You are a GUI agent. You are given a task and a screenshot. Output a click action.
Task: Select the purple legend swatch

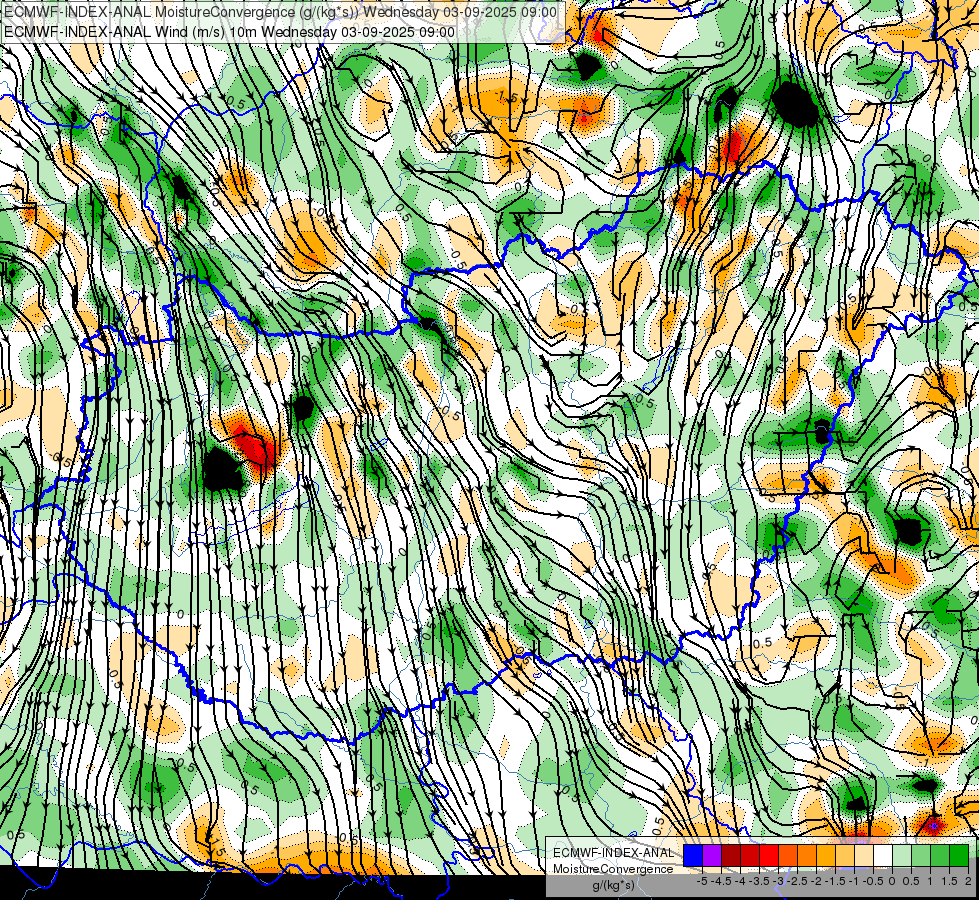(x=712, y=855)
